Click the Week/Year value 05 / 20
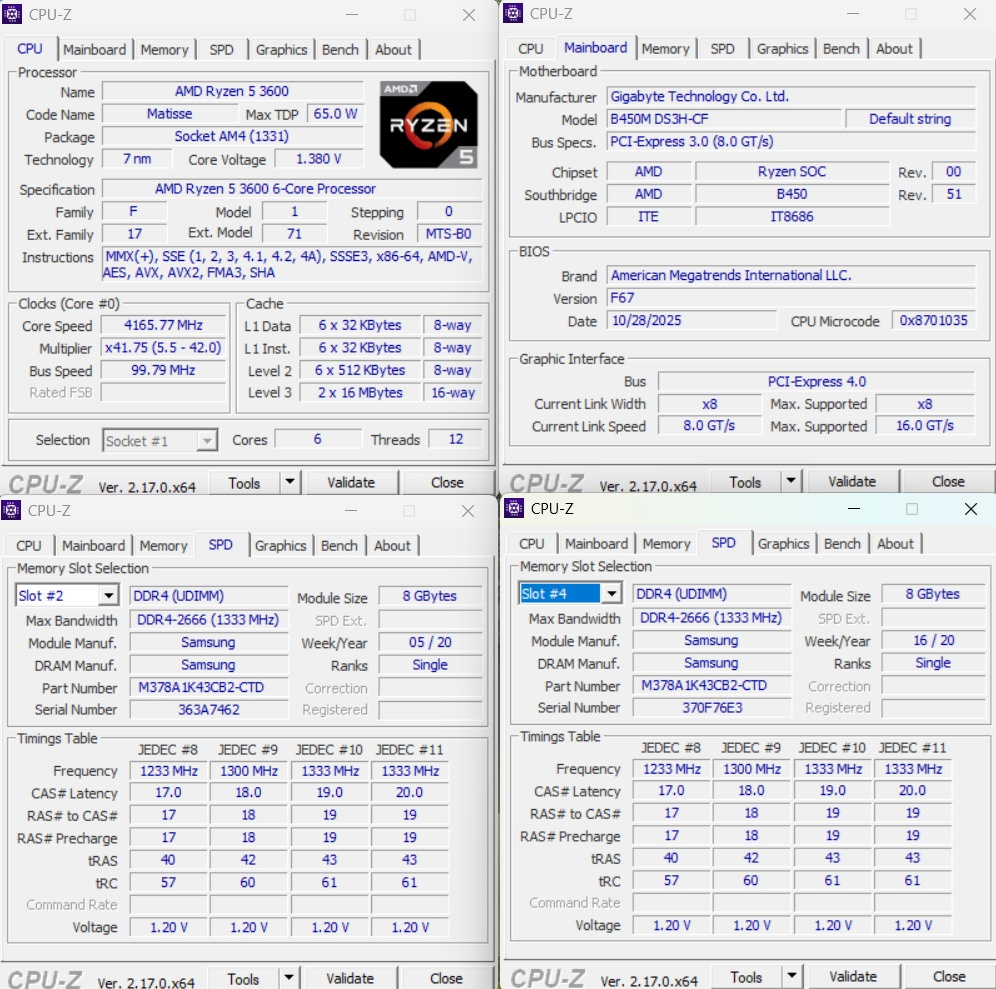The image size is (996, 989). (x=430, y=643)
